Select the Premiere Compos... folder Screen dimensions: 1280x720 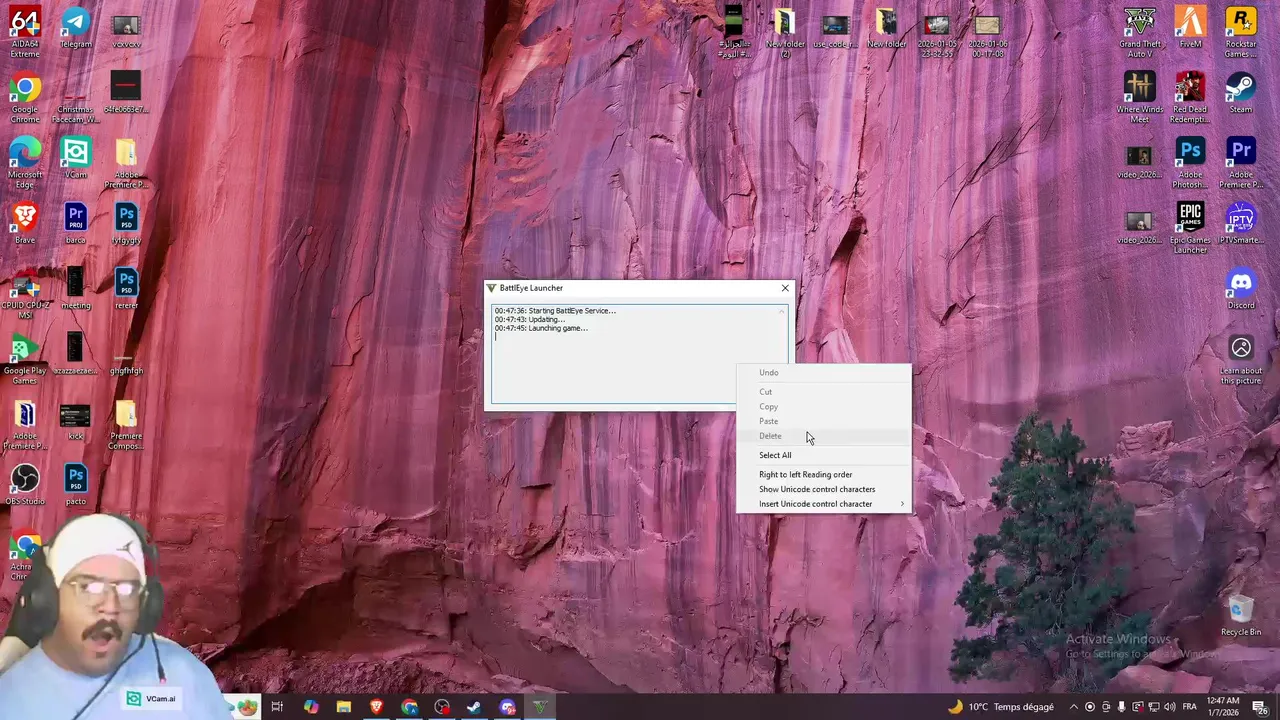(x=126, y=424)
